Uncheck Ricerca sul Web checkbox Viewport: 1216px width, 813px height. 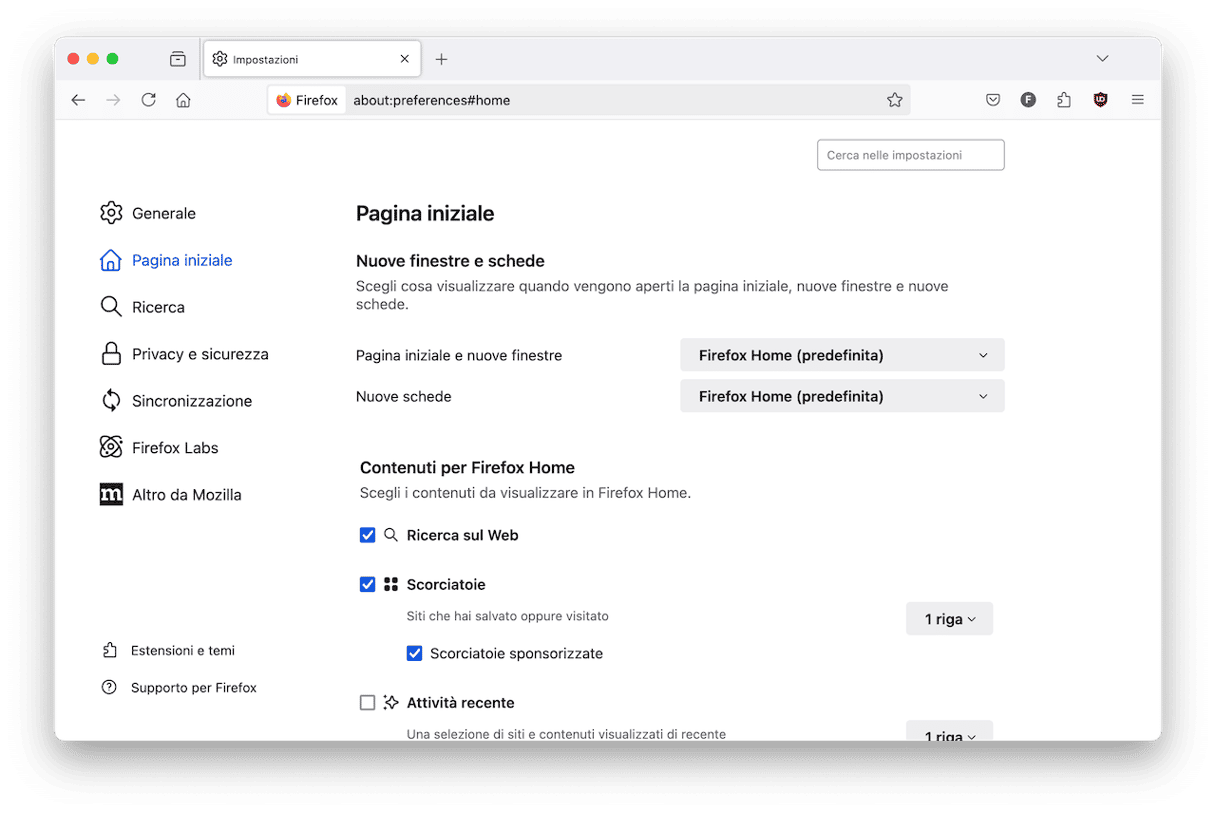[x=367, y=535]
